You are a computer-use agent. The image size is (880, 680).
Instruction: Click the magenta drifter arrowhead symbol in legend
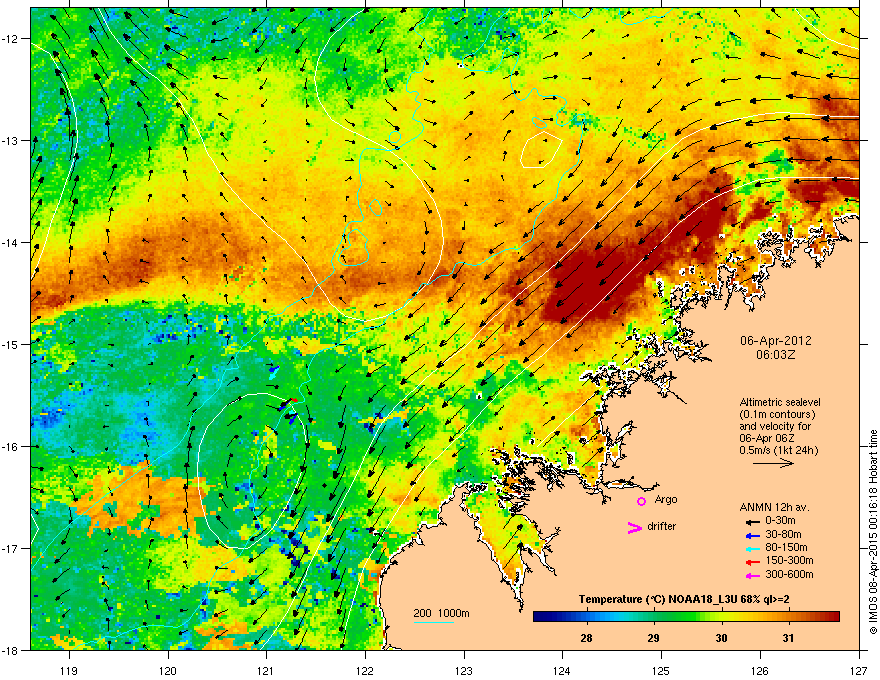[x=634, y=527]
